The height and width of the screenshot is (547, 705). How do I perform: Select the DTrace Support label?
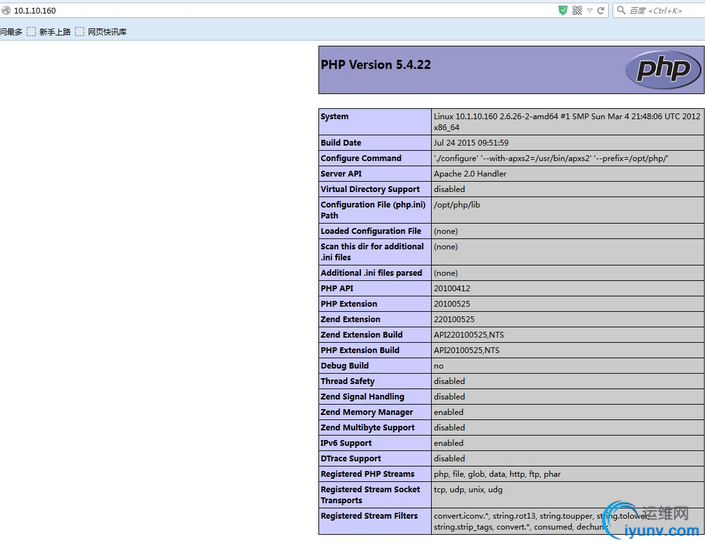[351, 458]
